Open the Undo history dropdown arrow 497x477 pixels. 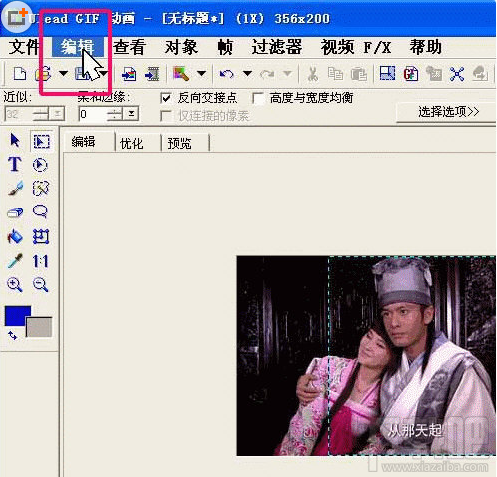(x=247, y=73)
